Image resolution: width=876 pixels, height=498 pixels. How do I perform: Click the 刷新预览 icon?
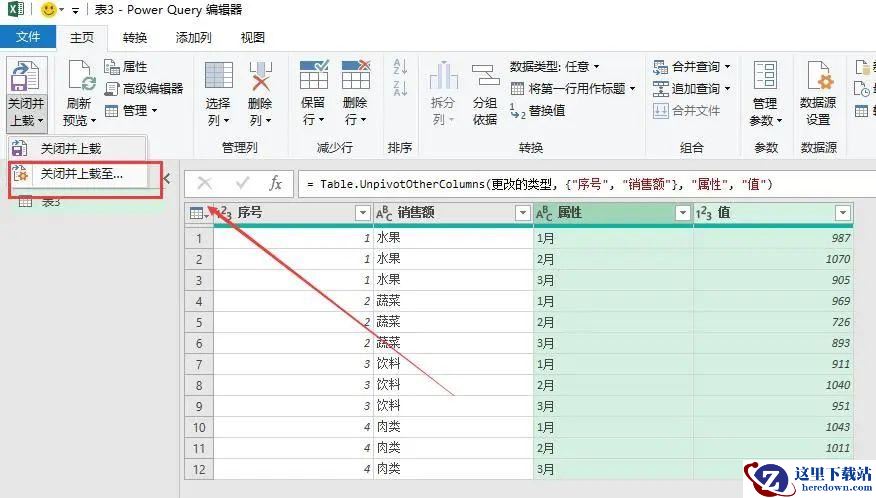(x=80, y=76)
